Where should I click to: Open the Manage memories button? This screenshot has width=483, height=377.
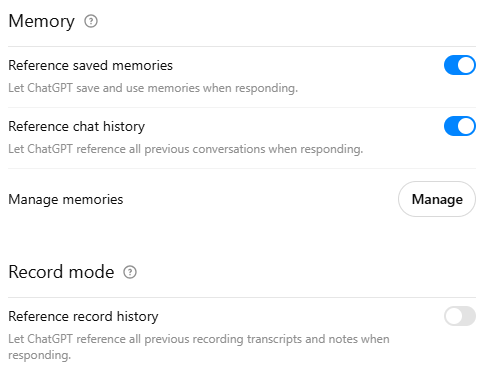click(437, 199)
